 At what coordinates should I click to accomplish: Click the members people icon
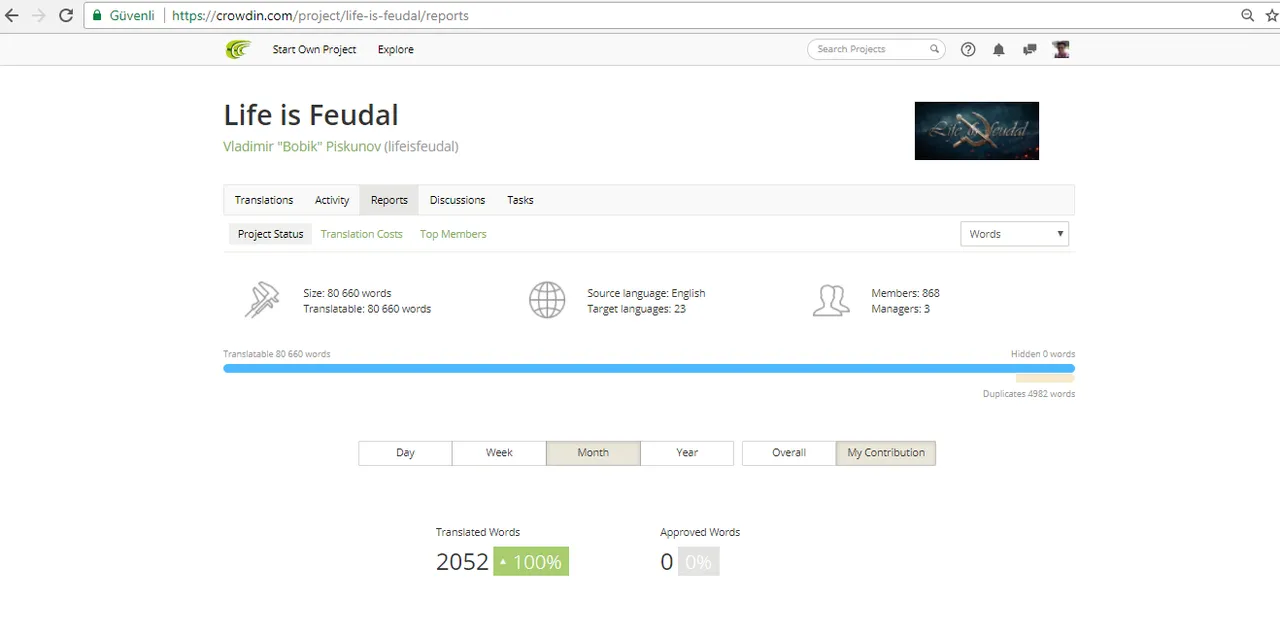click(x=831, y=300)
